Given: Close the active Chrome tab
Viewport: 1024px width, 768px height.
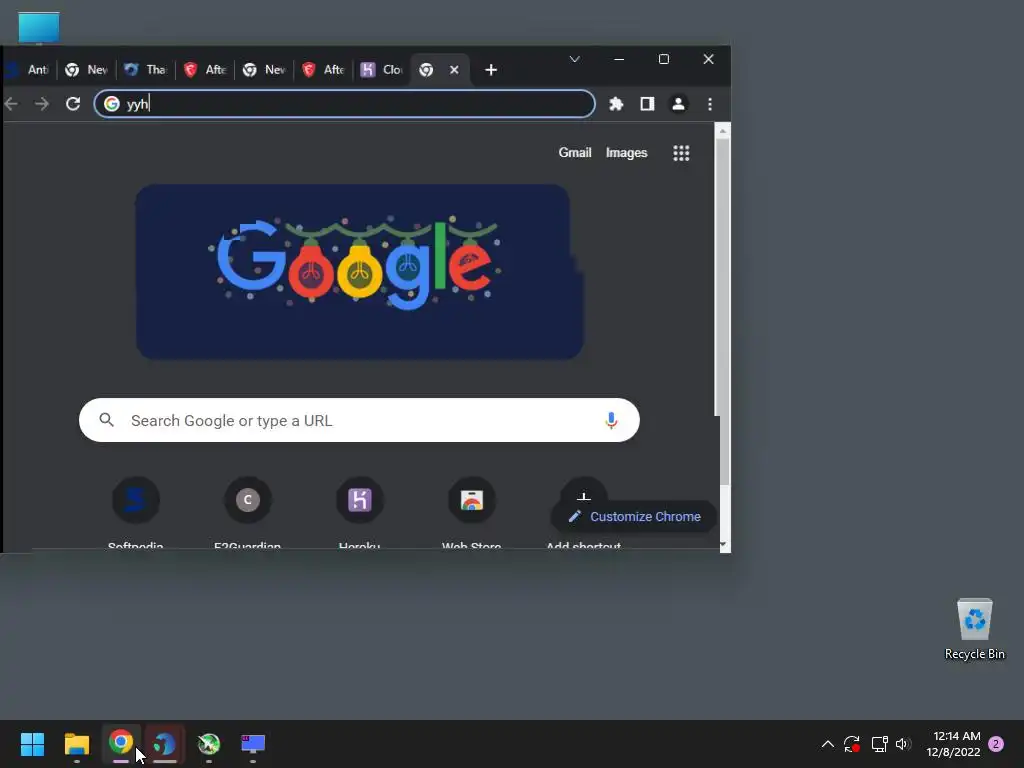Looking at the screenshot, I should coord(454,70).
